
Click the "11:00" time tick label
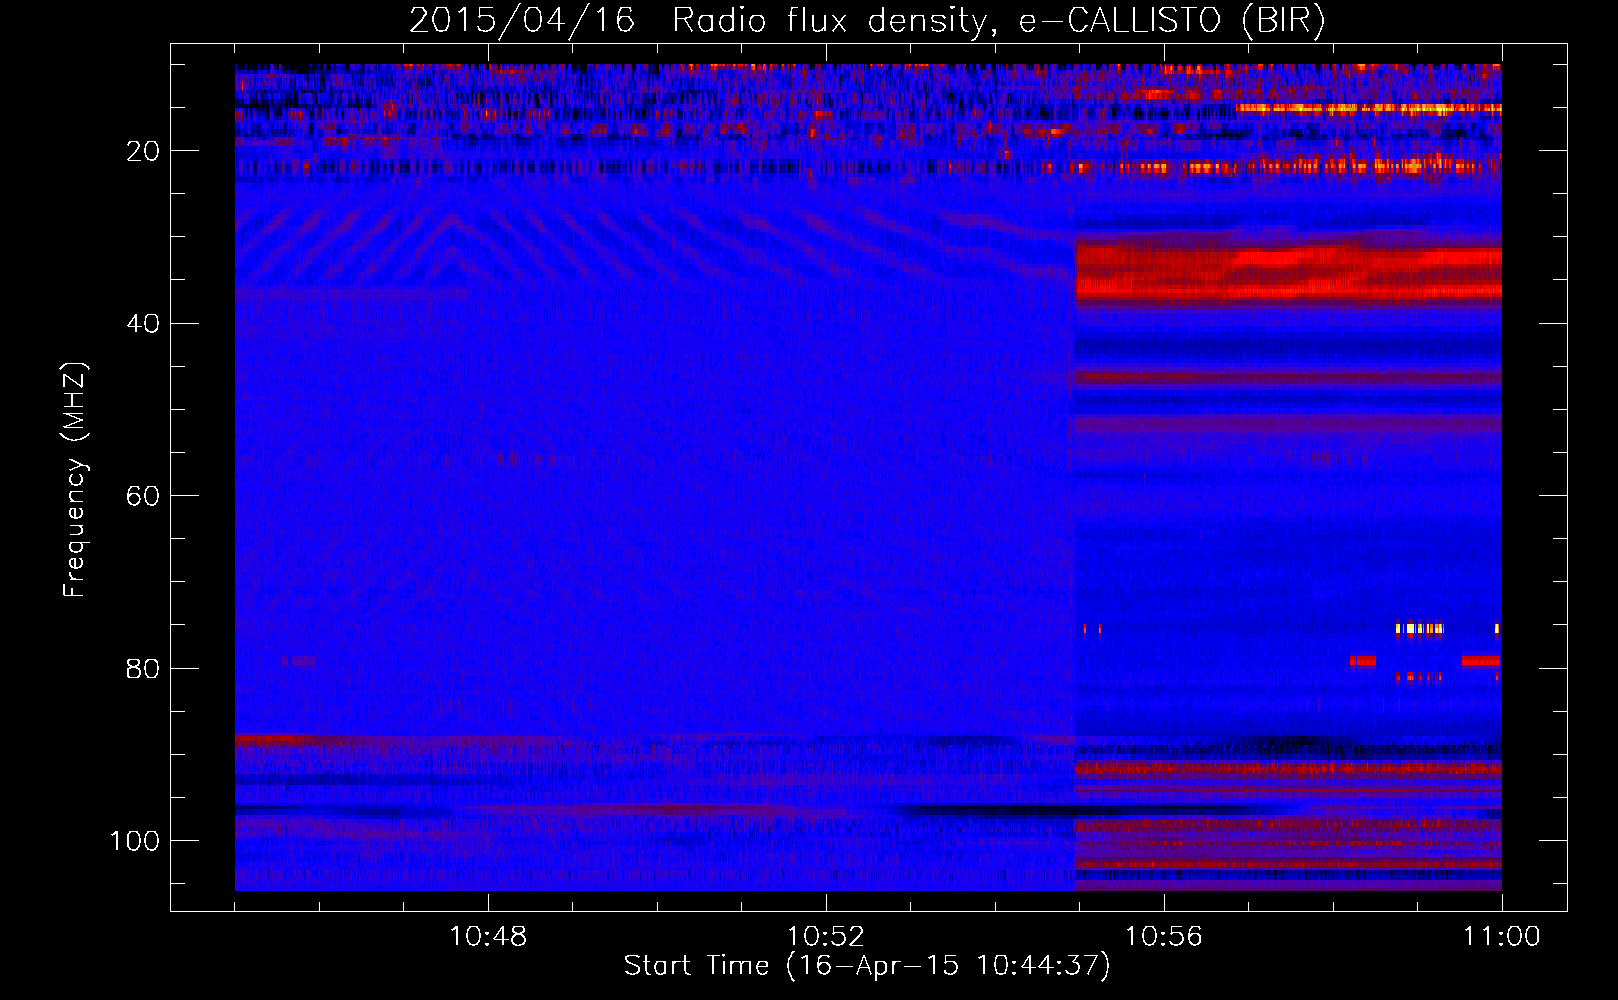pos(1502,937)
